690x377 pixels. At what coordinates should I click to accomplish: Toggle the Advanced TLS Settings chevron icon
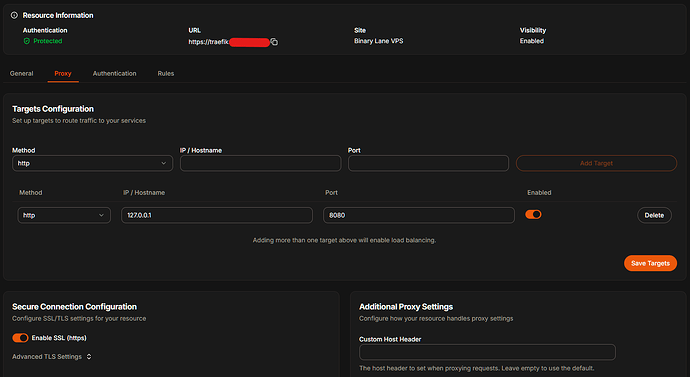click(x=89, y=356)
